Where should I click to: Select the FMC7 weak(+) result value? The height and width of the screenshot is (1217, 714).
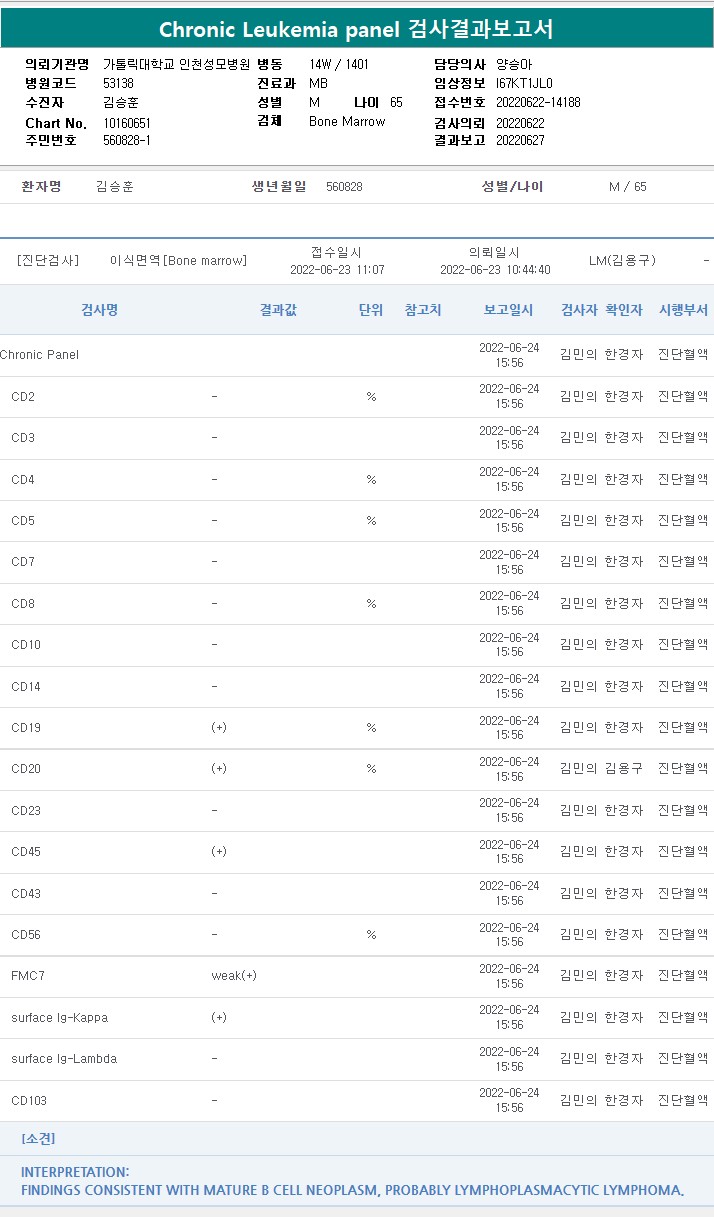pos(234,976)
